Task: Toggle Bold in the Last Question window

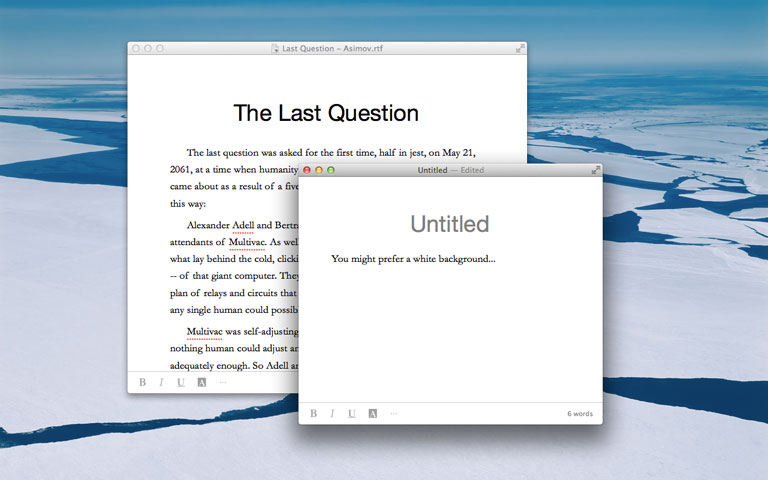Action: click(143, 382)
